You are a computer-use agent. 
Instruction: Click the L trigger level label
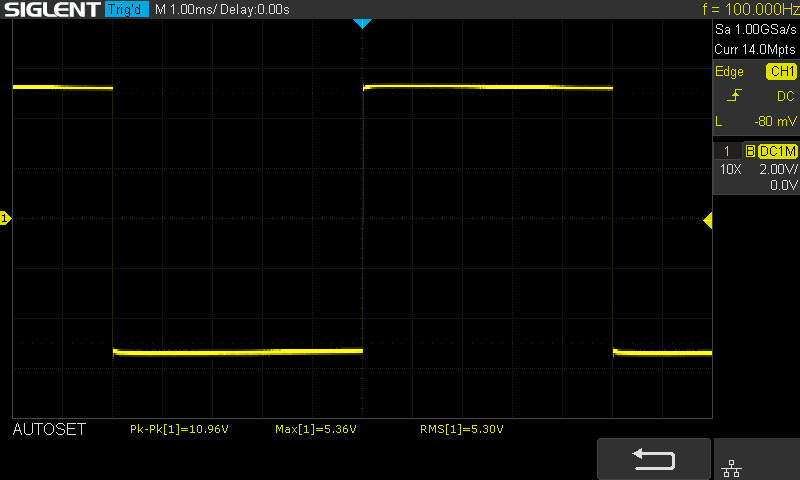(x=718, y=122)
